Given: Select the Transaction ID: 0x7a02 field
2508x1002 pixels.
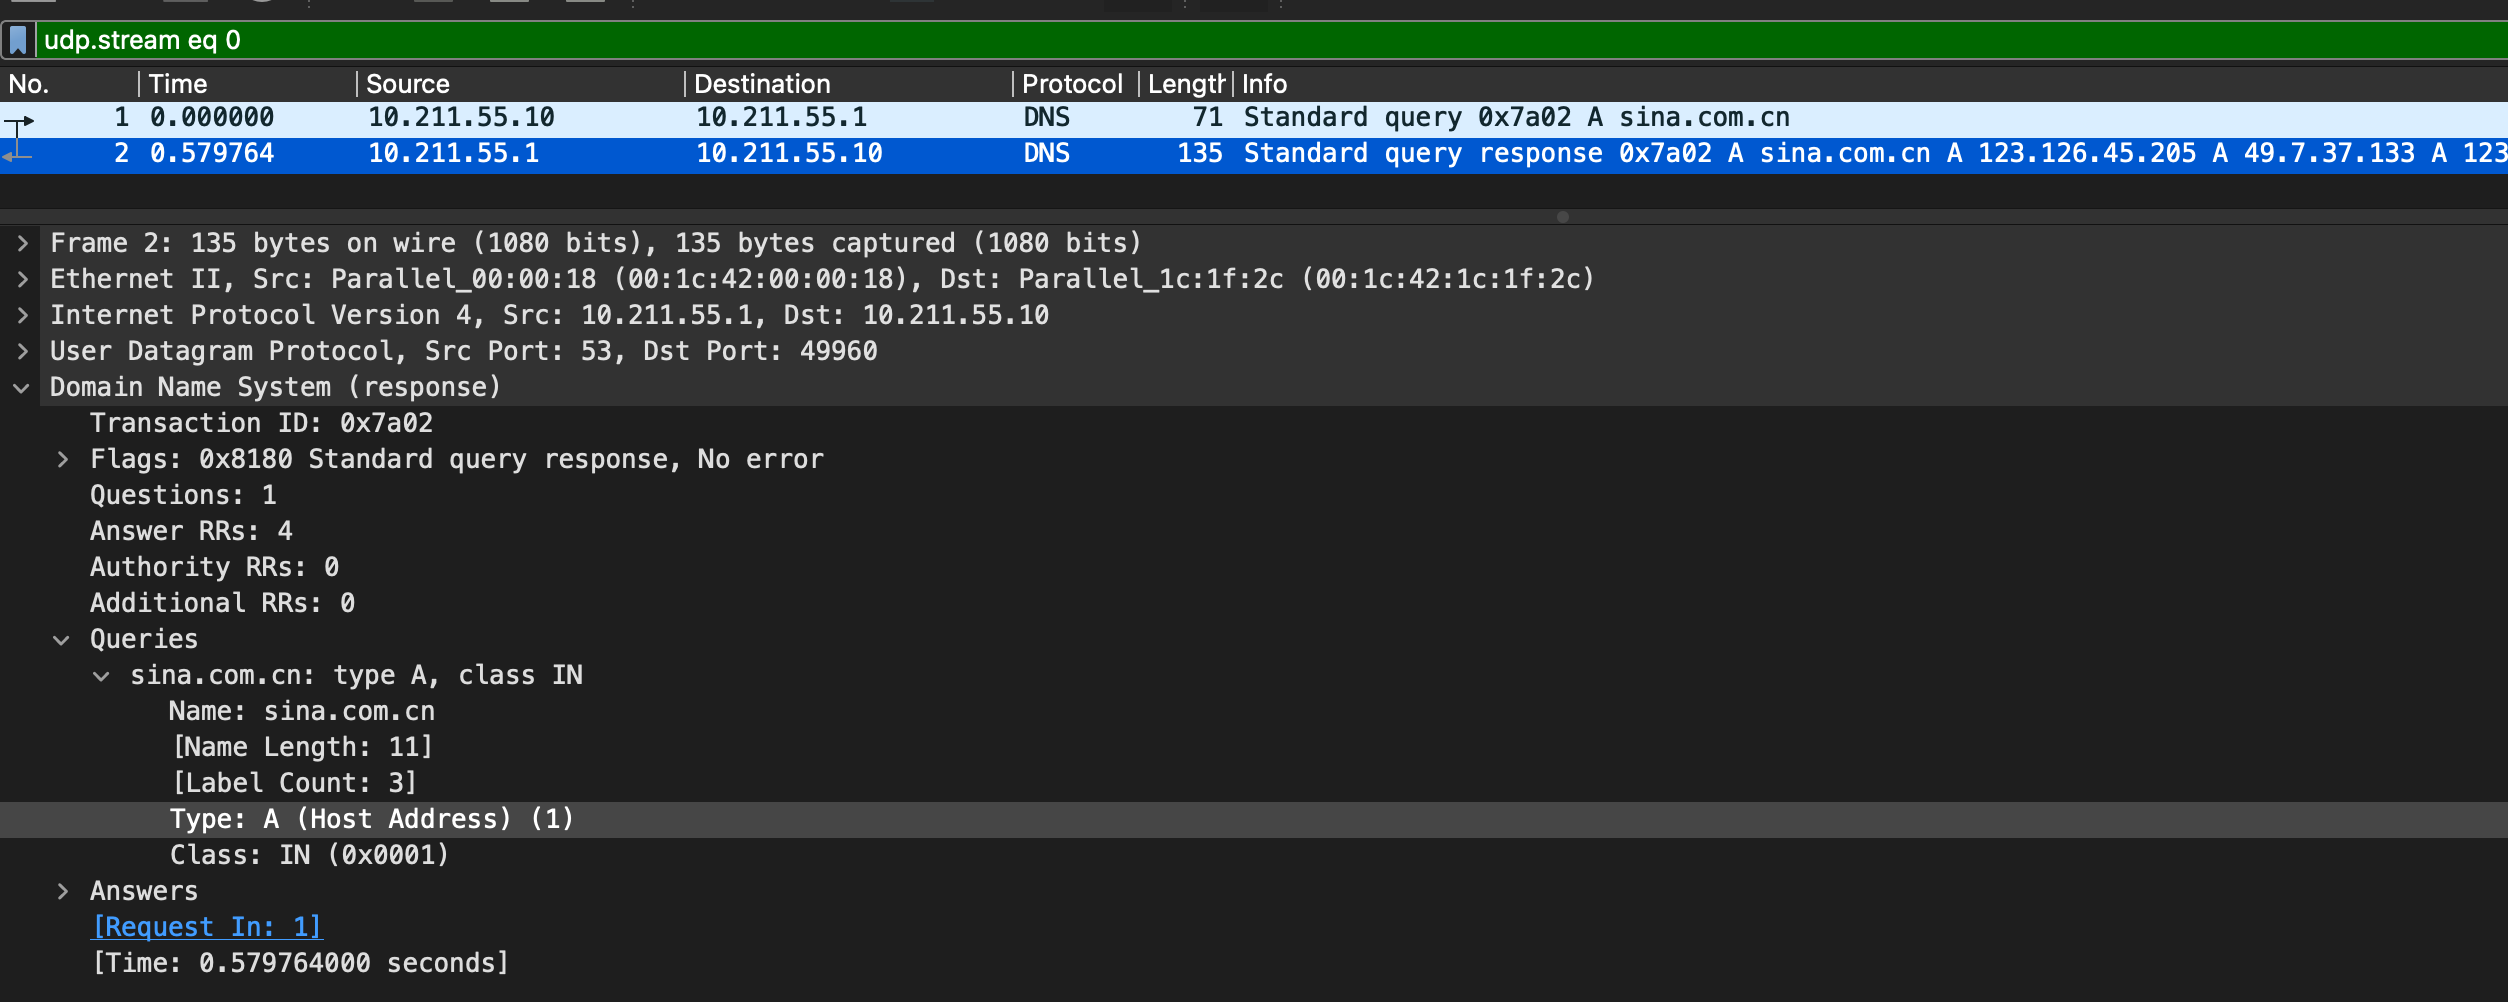Looking at the screenshot, I should tap(261, 423).
